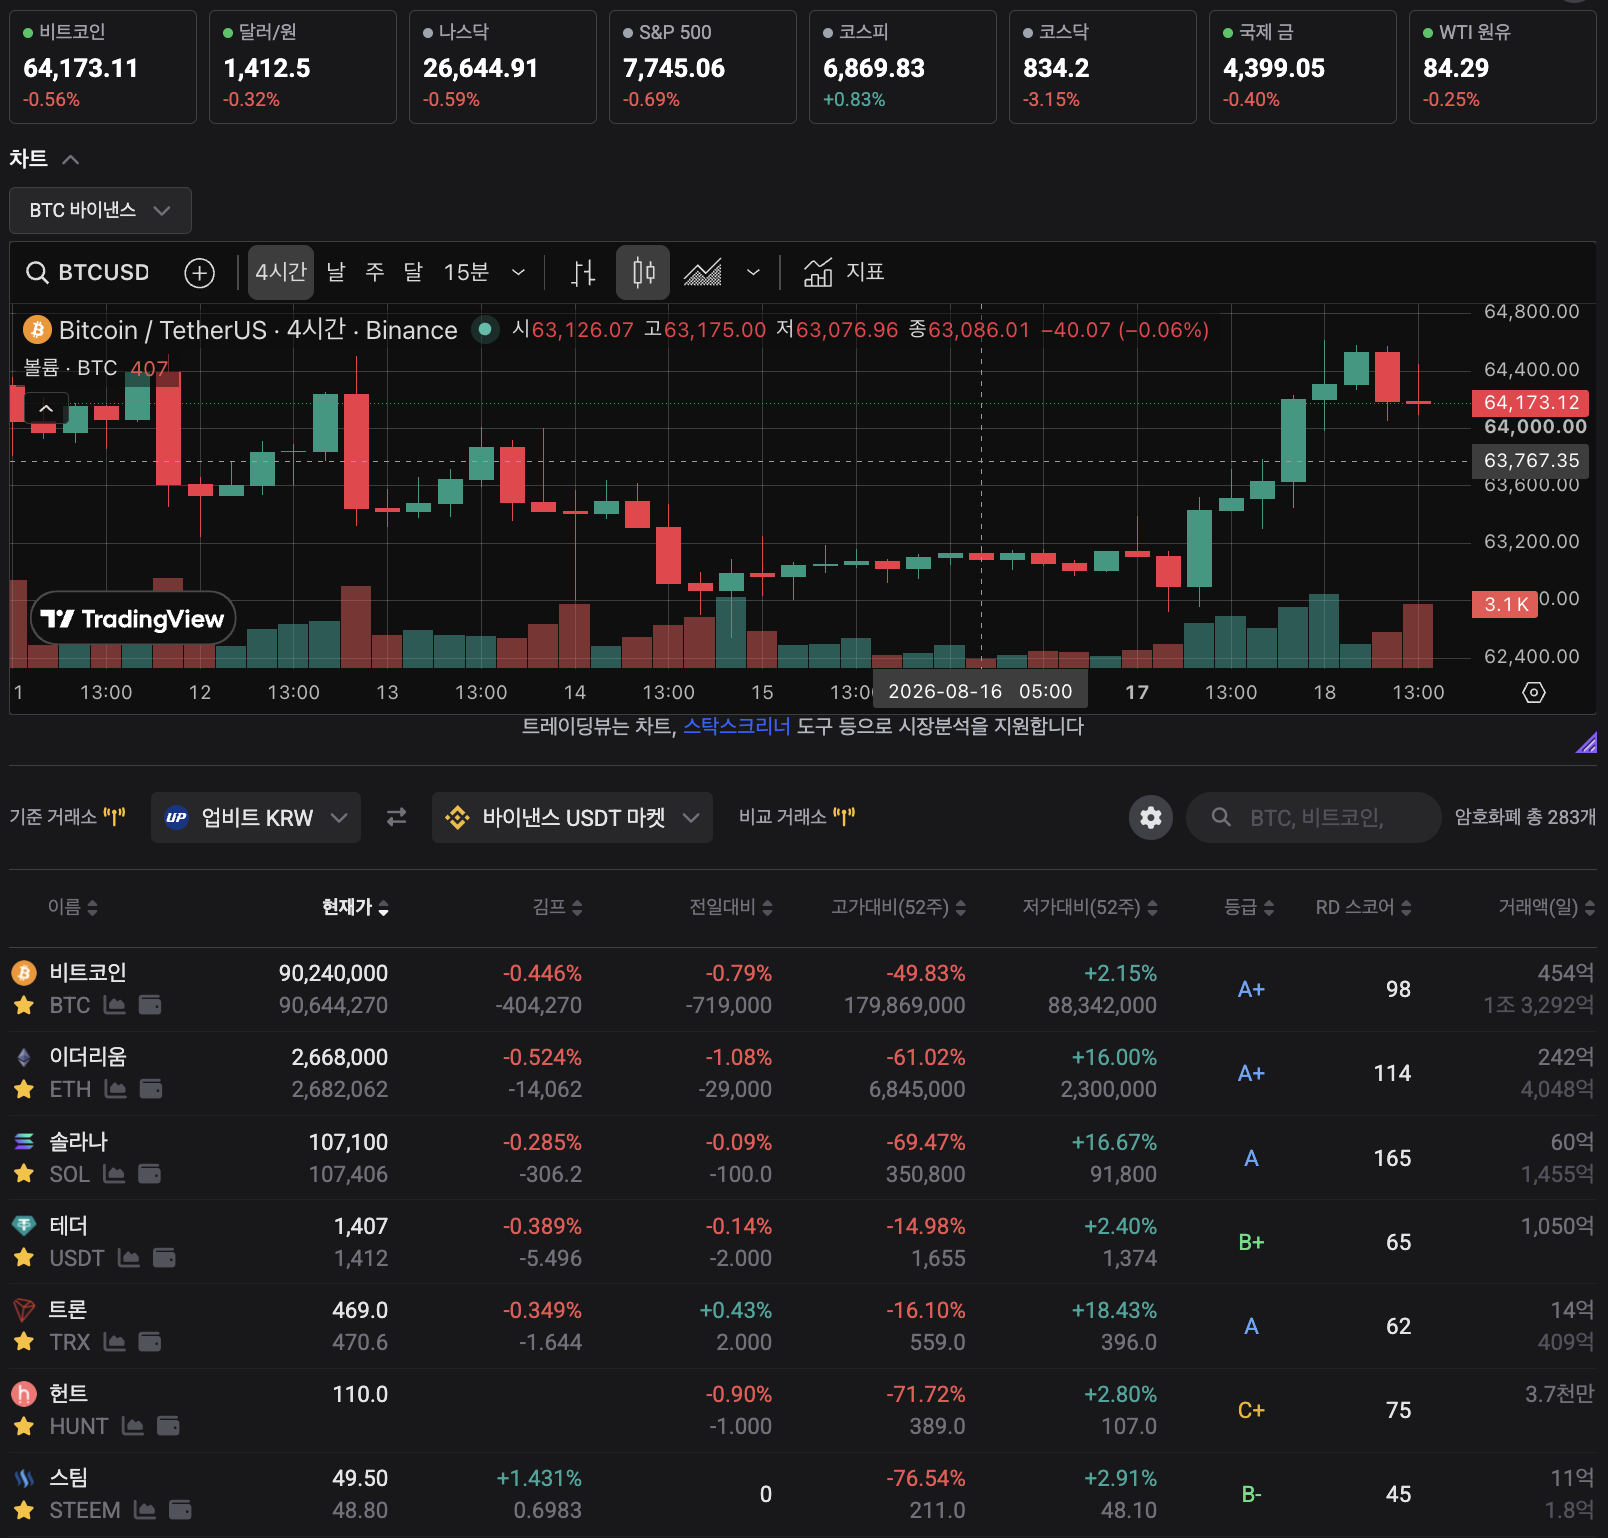Open the TRX row wallet icon

150,1342
